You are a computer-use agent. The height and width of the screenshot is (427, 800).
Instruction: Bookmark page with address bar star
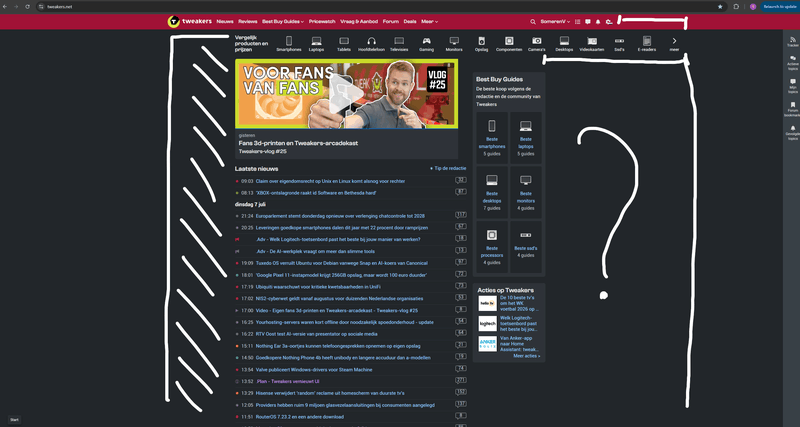(x=720, y=7)
